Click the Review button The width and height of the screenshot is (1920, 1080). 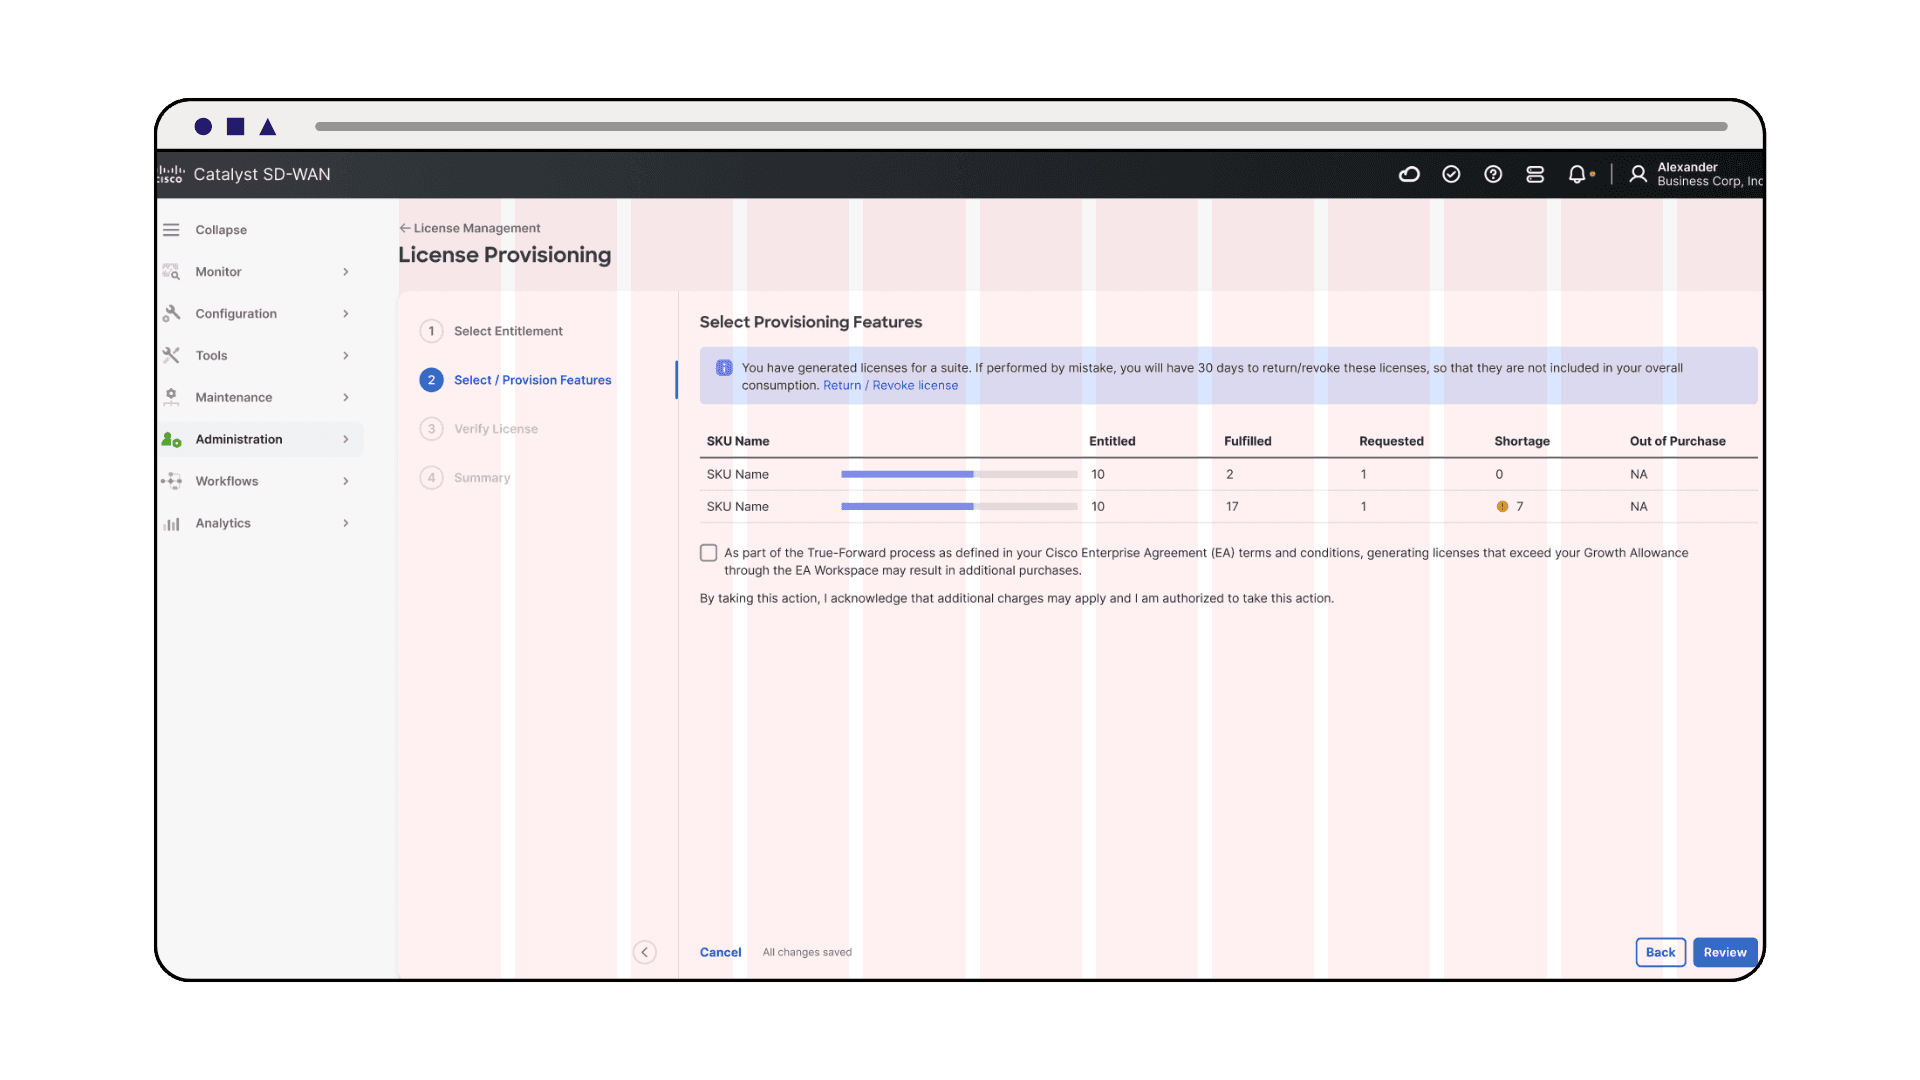[1725, 953]
